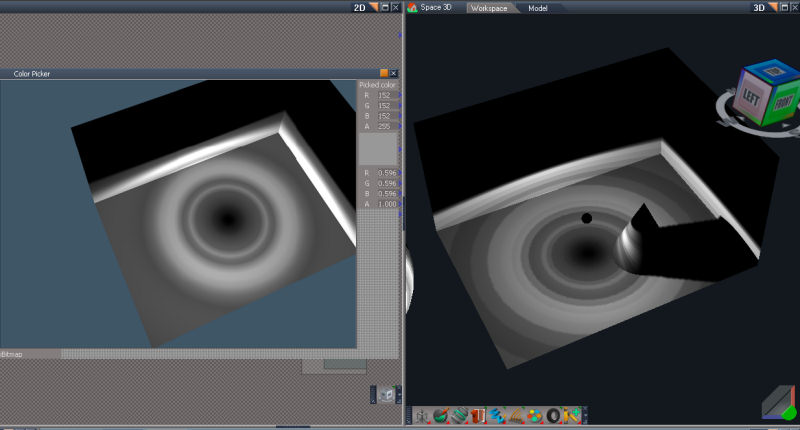Expand the blue arrow next to R 152
This screenshot has height=430, width=800.
(400, 95)
